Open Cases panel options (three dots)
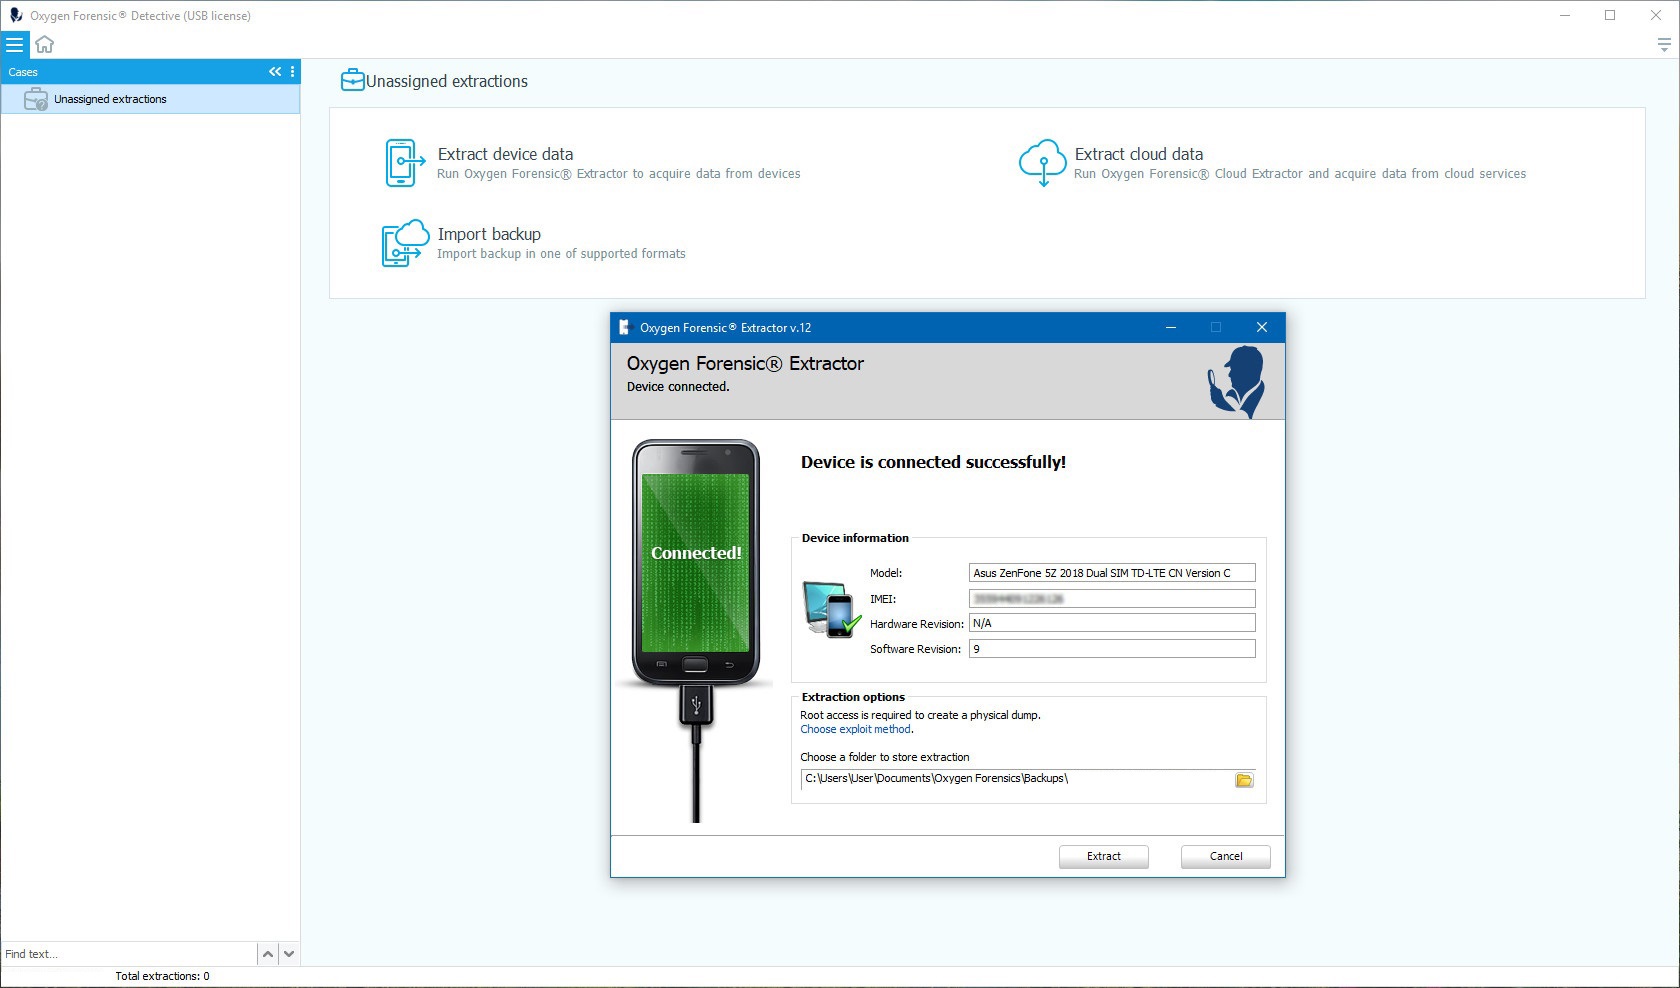 pos(292,72)
